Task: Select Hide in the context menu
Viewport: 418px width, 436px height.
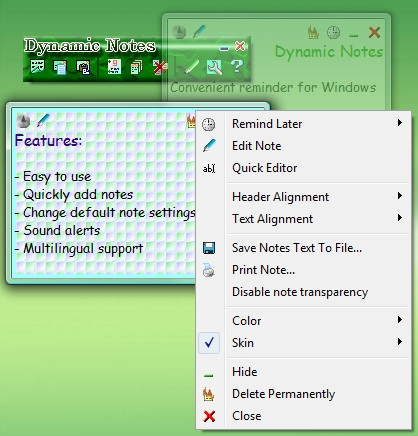Action: [303, 372]
